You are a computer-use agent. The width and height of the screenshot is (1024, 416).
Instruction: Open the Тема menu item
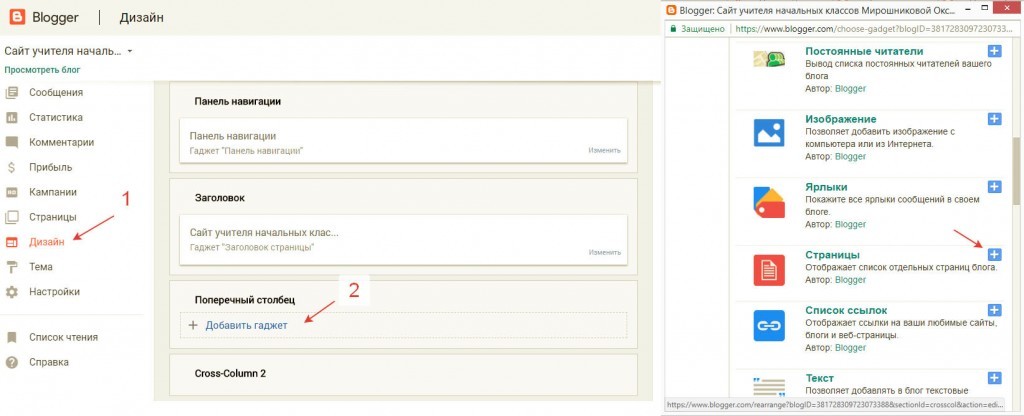[x=41, y=266]
